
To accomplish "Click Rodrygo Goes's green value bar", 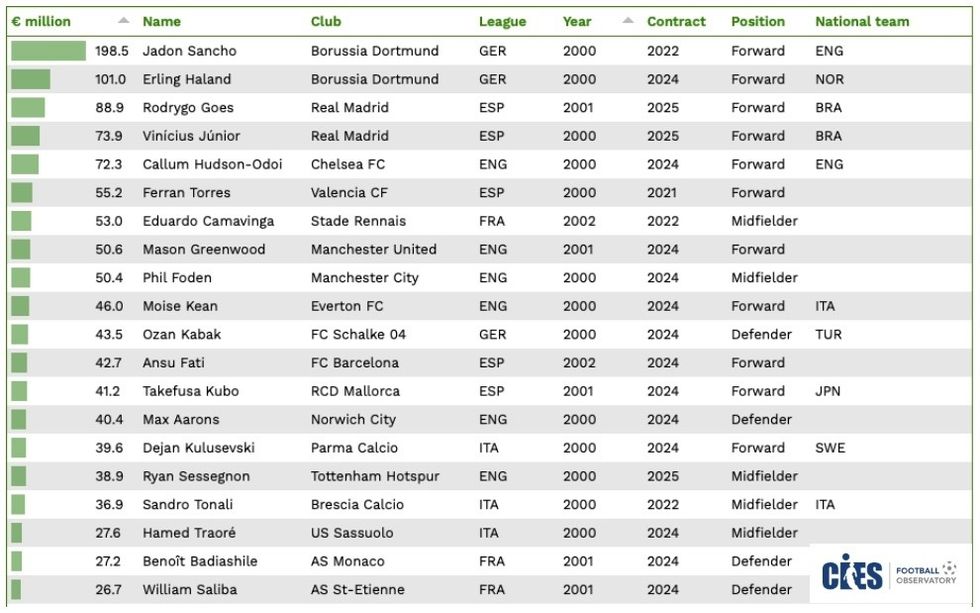I will [28, 108].
